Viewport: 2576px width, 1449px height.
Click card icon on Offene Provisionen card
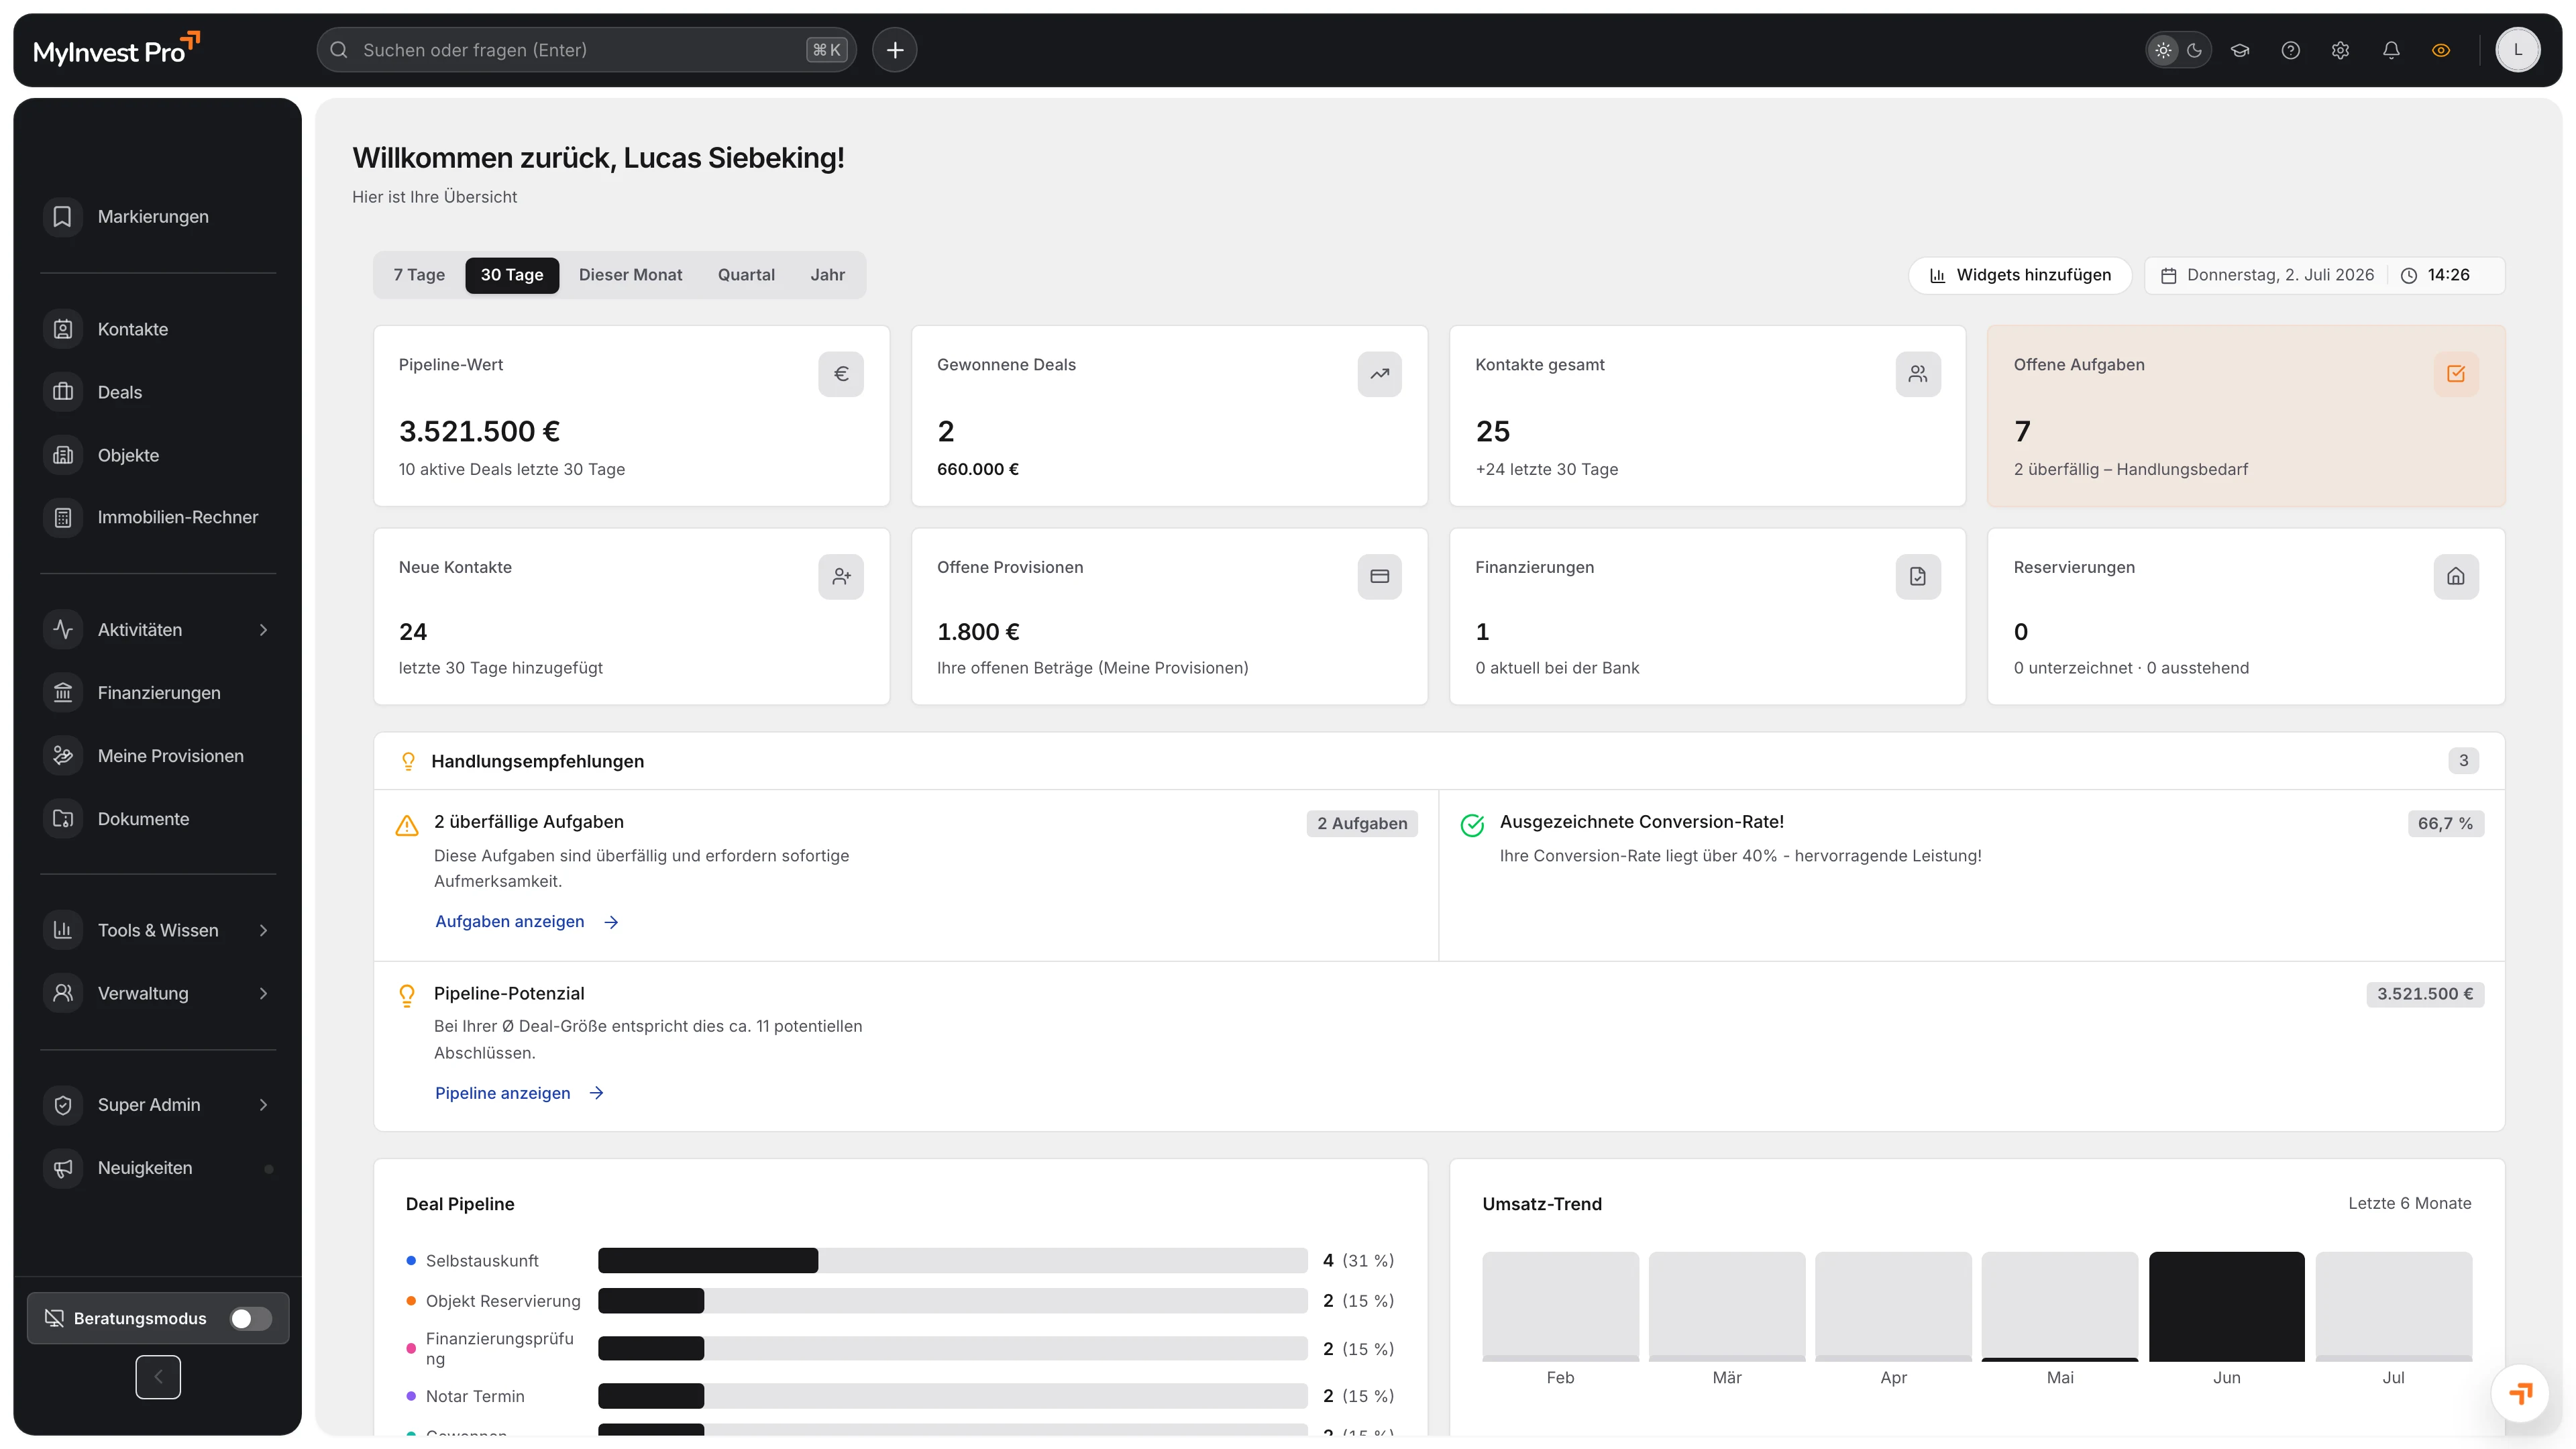coord(1379,577)
